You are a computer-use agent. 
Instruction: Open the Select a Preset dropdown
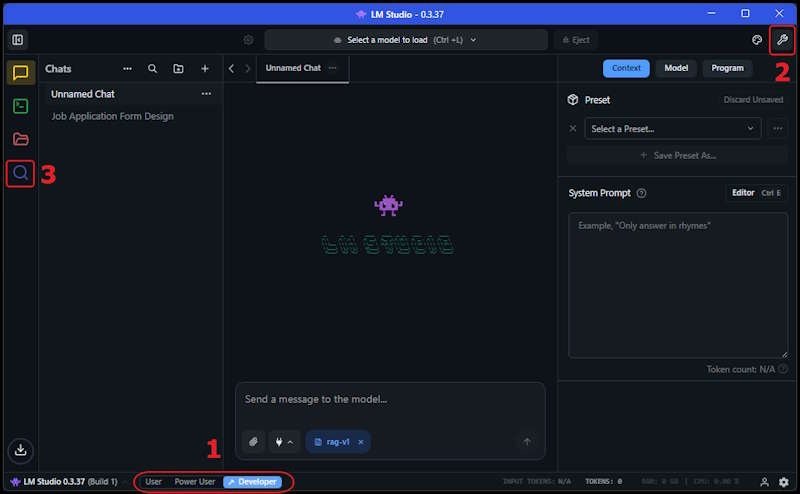coord(672,129)
